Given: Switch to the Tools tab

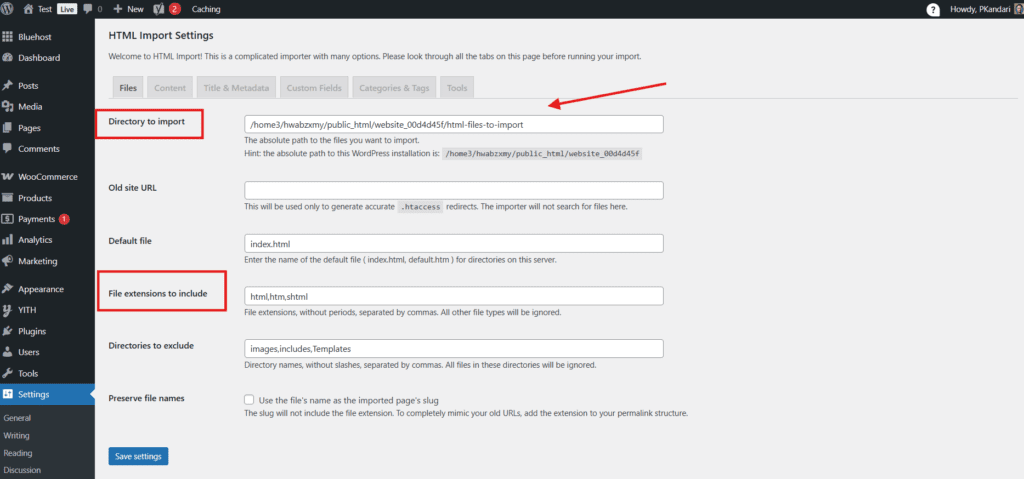Looking at the screenshot, I should 456,88.
